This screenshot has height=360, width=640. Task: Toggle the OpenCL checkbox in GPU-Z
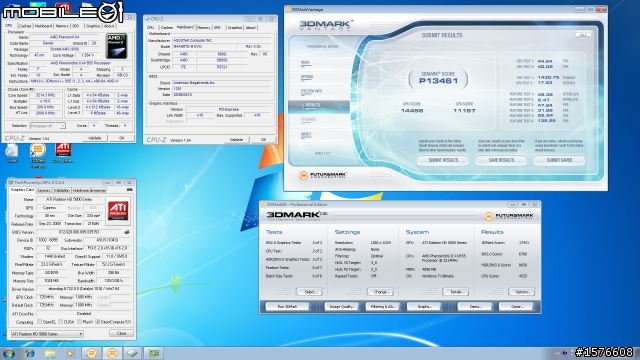pos(40,322)
